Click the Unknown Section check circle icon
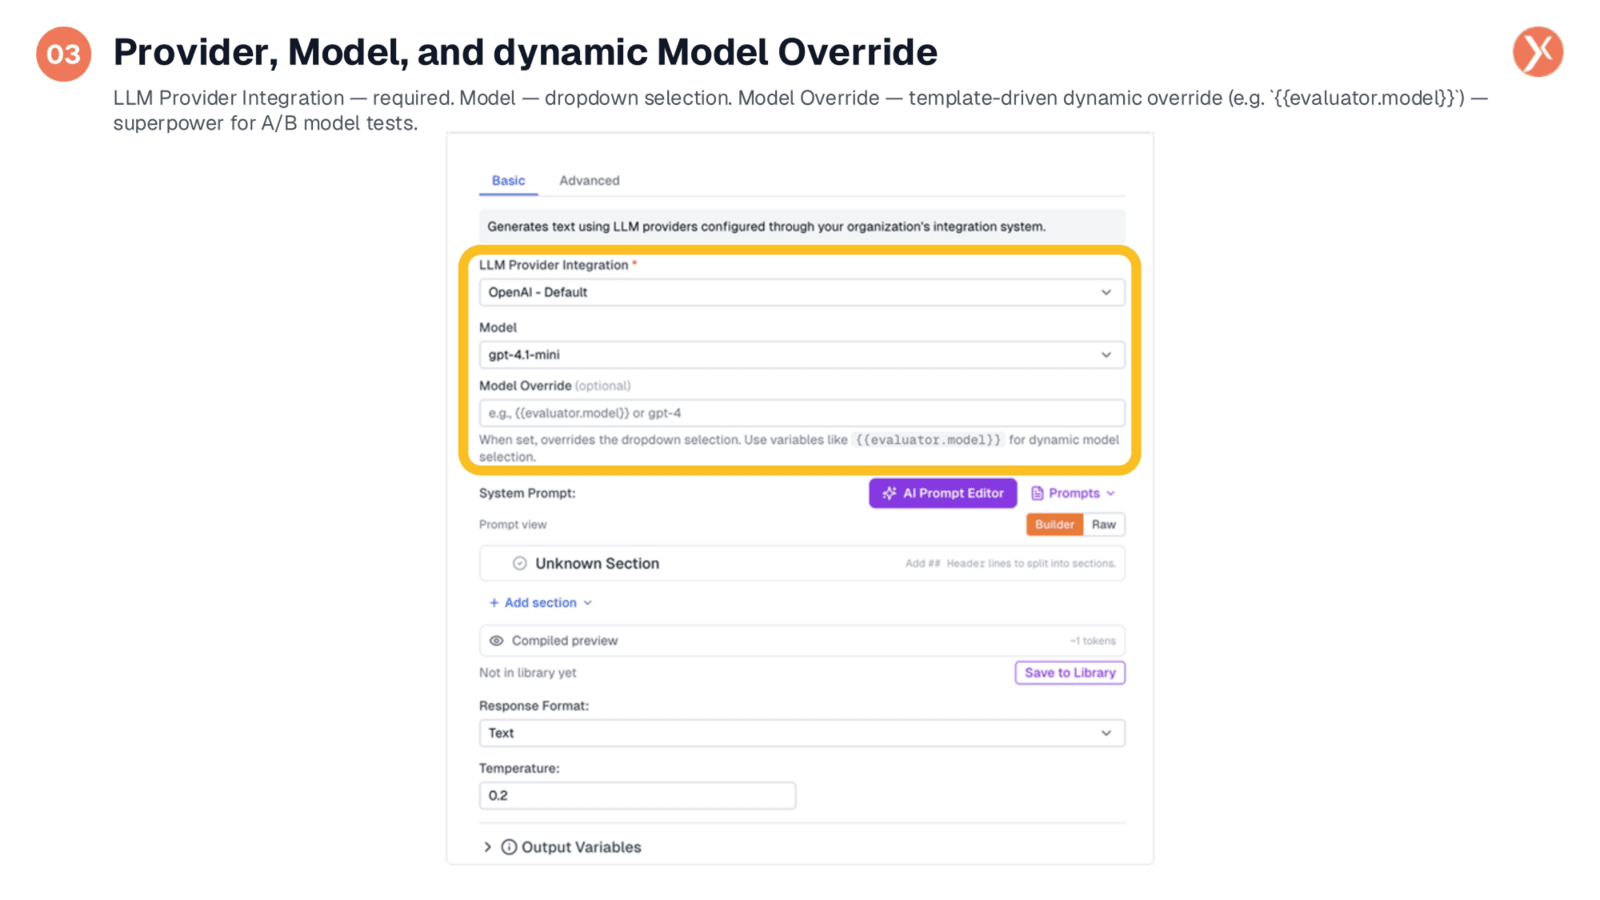Image resolution: width=1600 pixels, height=900 pixels. pos(520,563)
